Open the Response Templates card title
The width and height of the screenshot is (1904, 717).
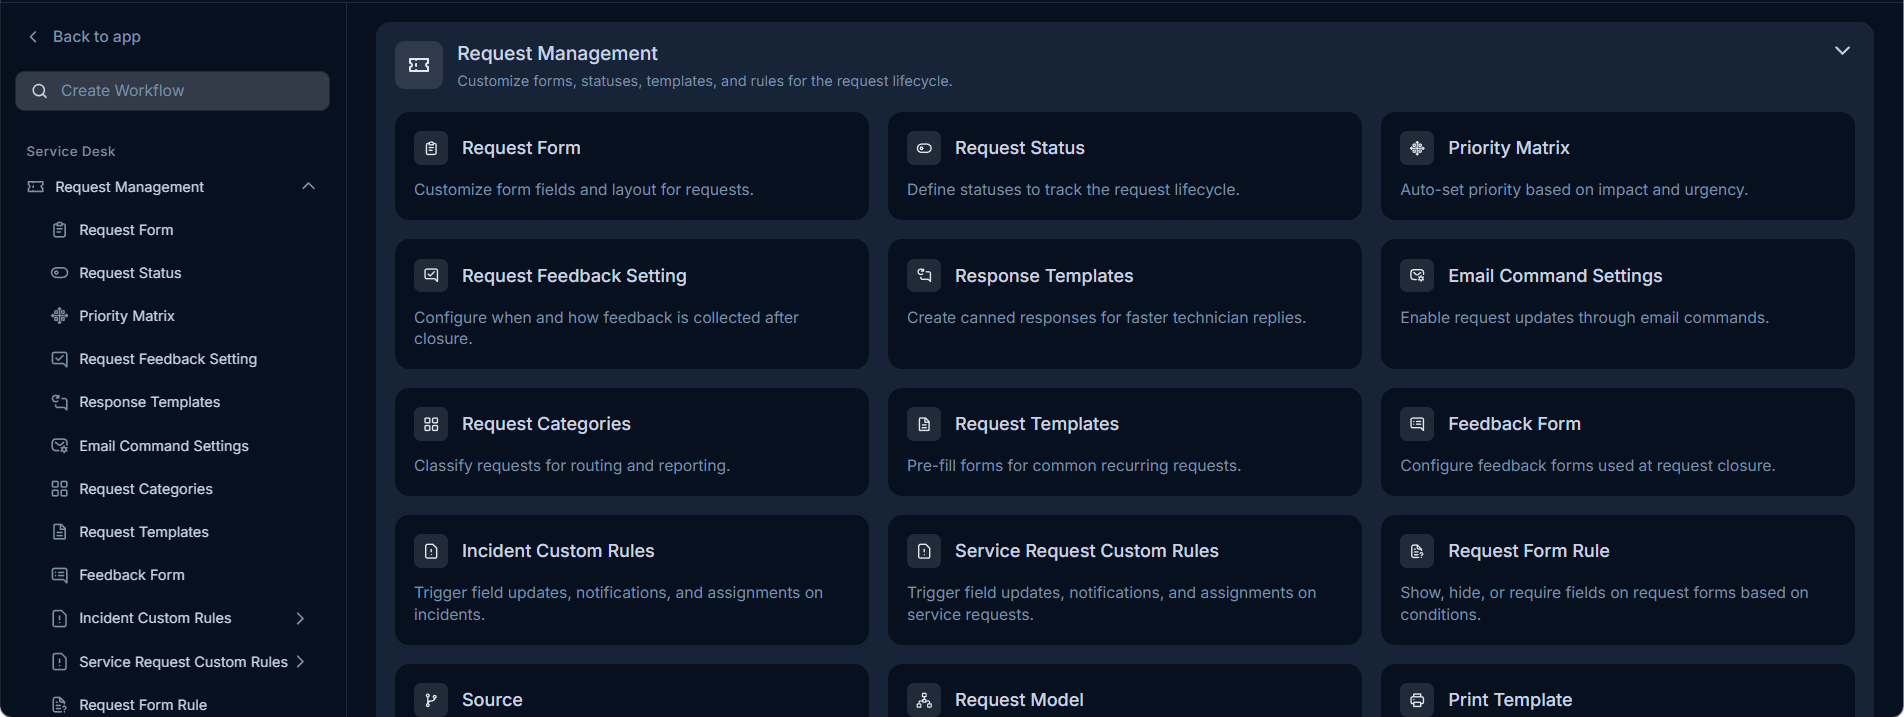click(x=1044, y=276)
